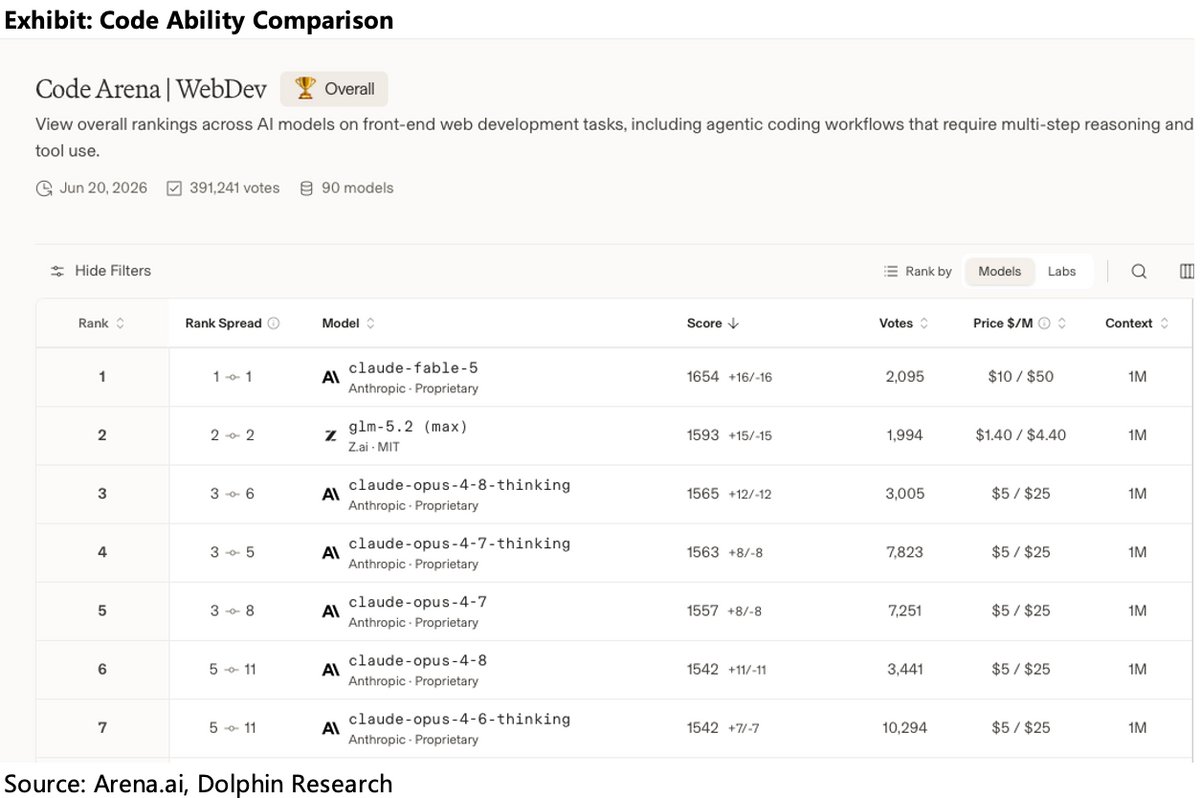This screenshot has width=1200, height=798.
Task: Open the claude-opus-4-8-thinking model link
Action: [459, 485]
